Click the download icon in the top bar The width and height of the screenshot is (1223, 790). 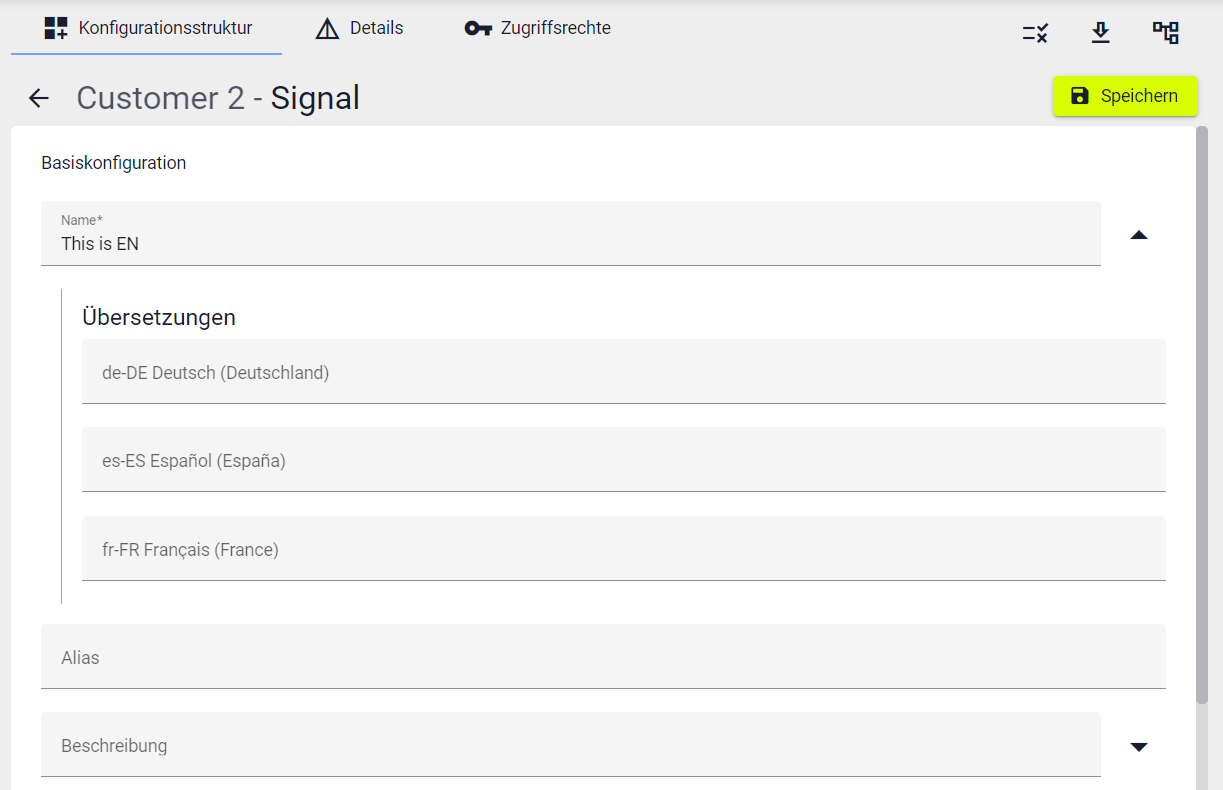pos(1100,33)
